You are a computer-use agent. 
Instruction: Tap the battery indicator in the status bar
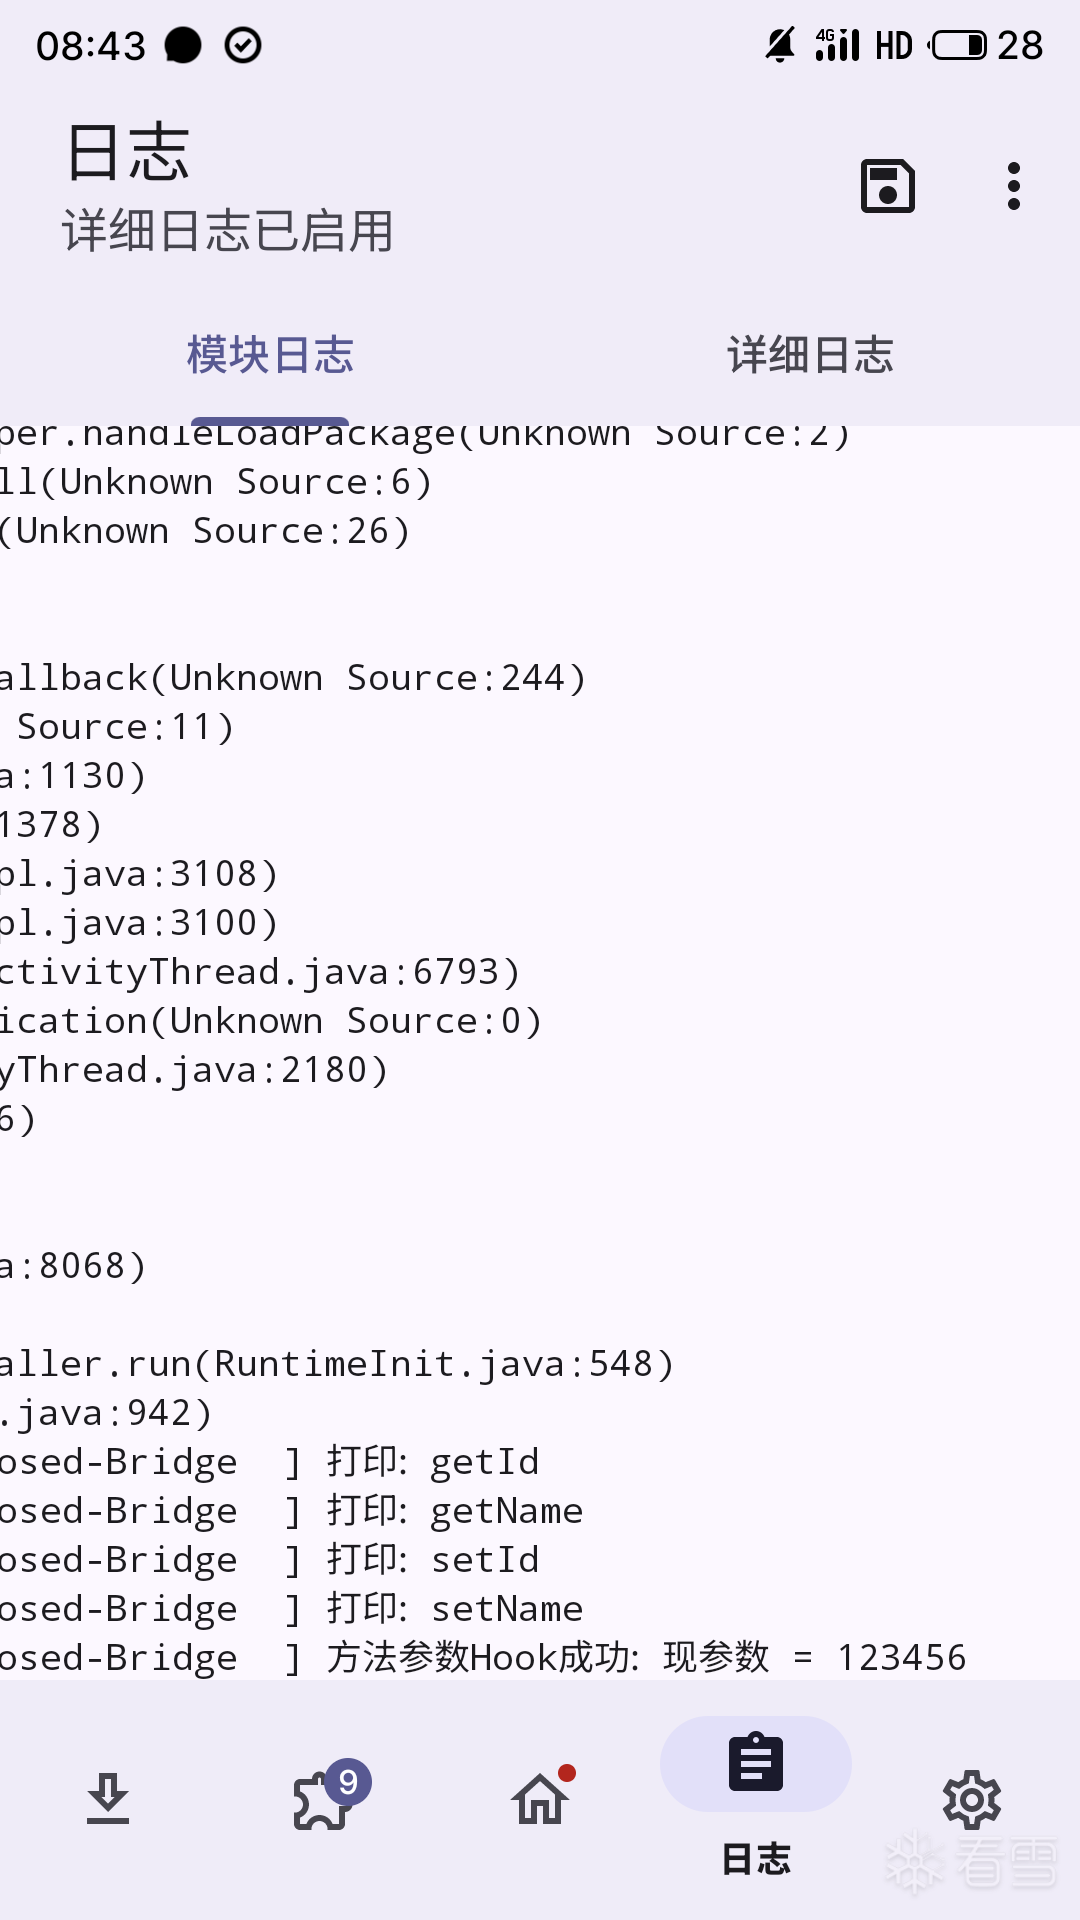[959, 45]
